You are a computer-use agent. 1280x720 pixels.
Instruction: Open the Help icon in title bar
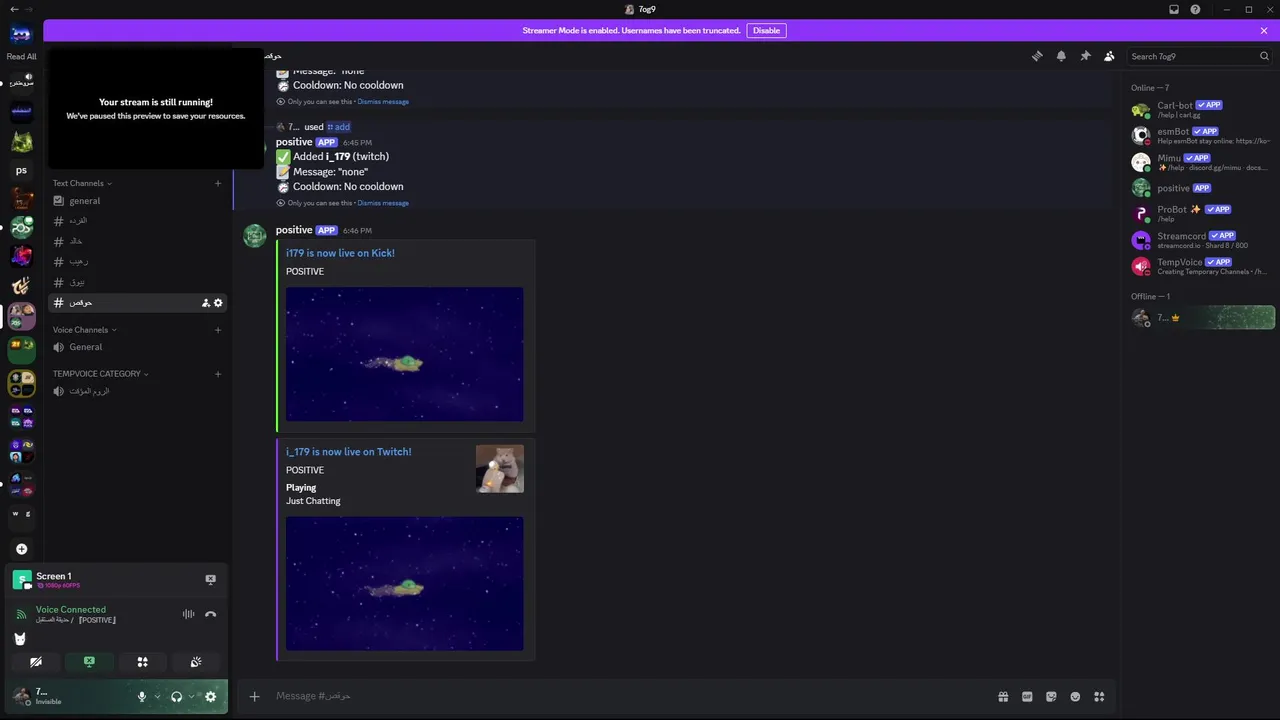(1196, 9)
